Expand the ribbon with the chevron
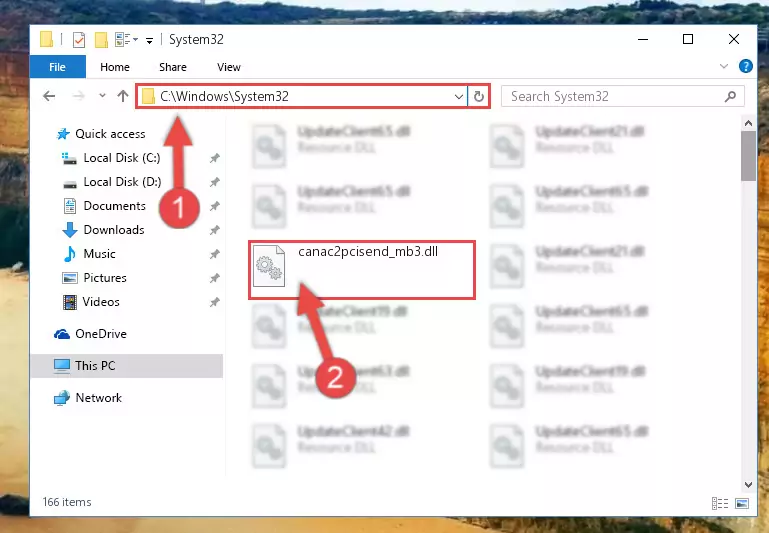Image resolution: width=769 pixels, height=533 pixels. 723,66
